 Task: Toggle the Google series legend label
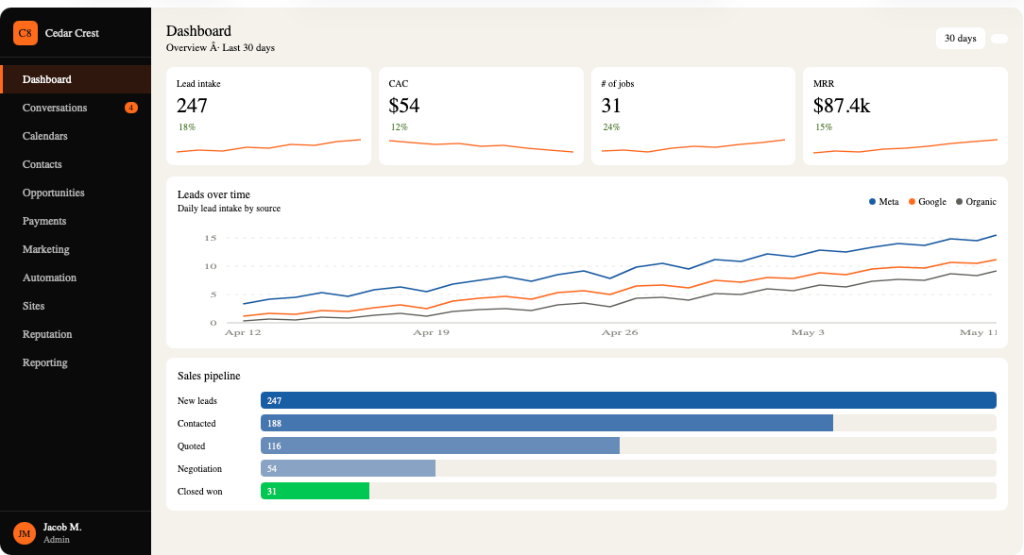932,202
